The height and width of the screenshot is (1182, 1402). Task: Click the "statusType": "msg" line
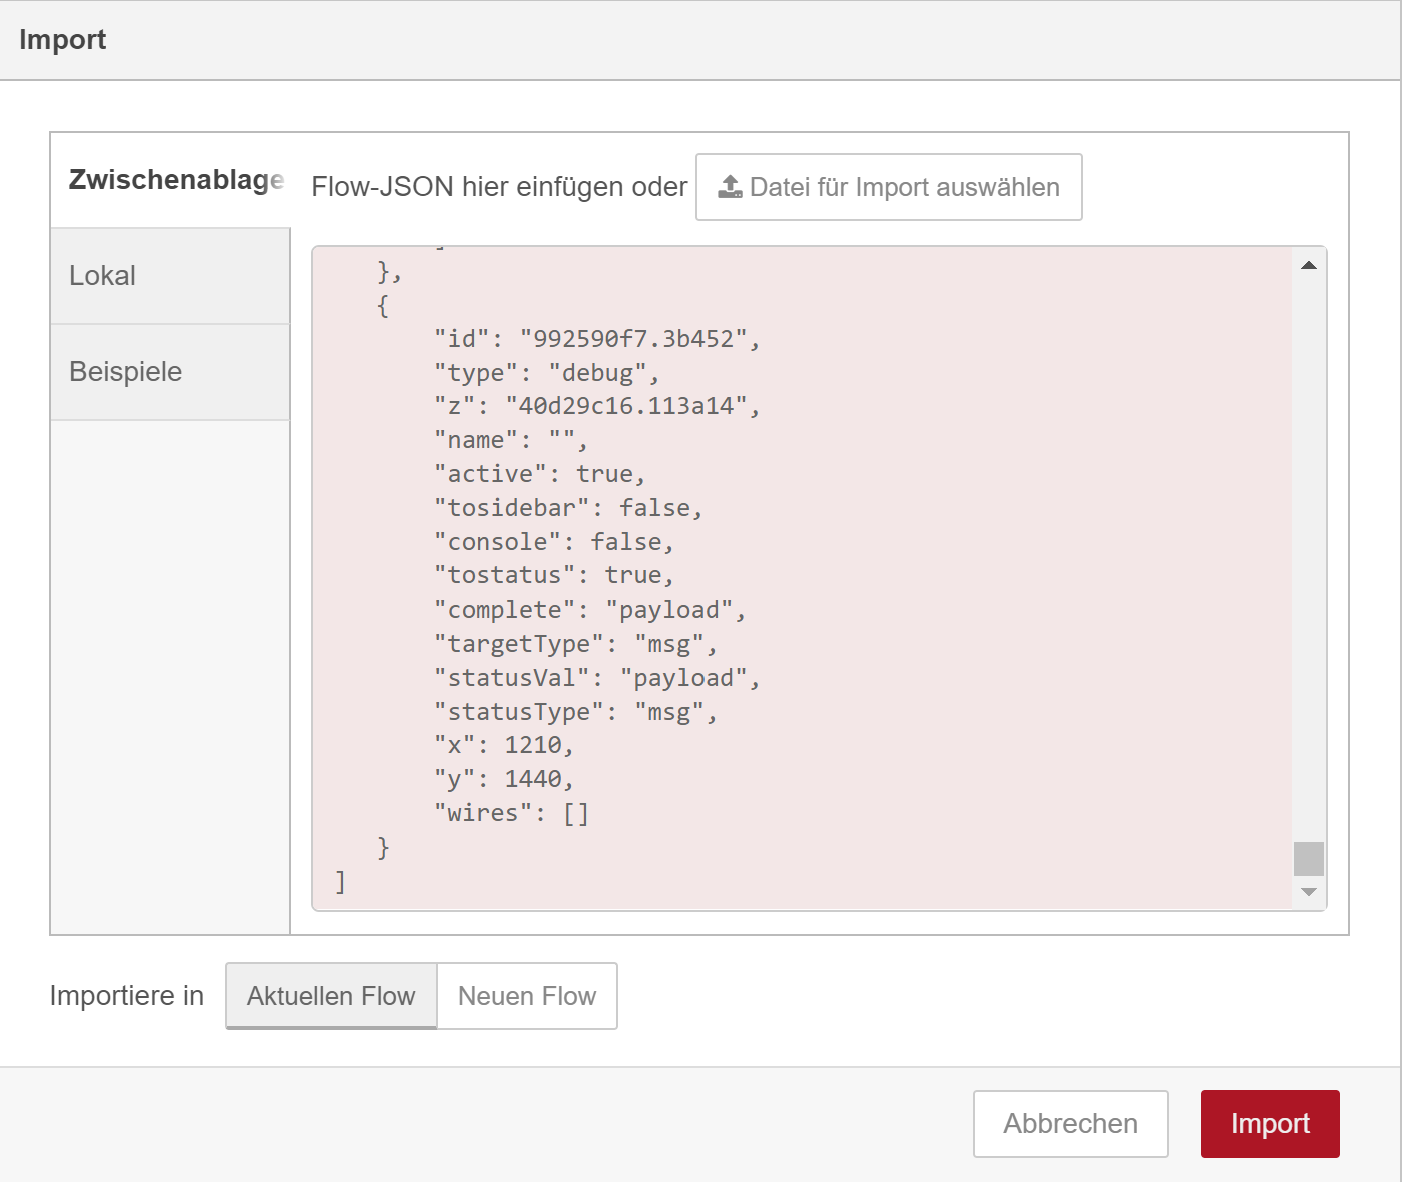tap(576, 712)
